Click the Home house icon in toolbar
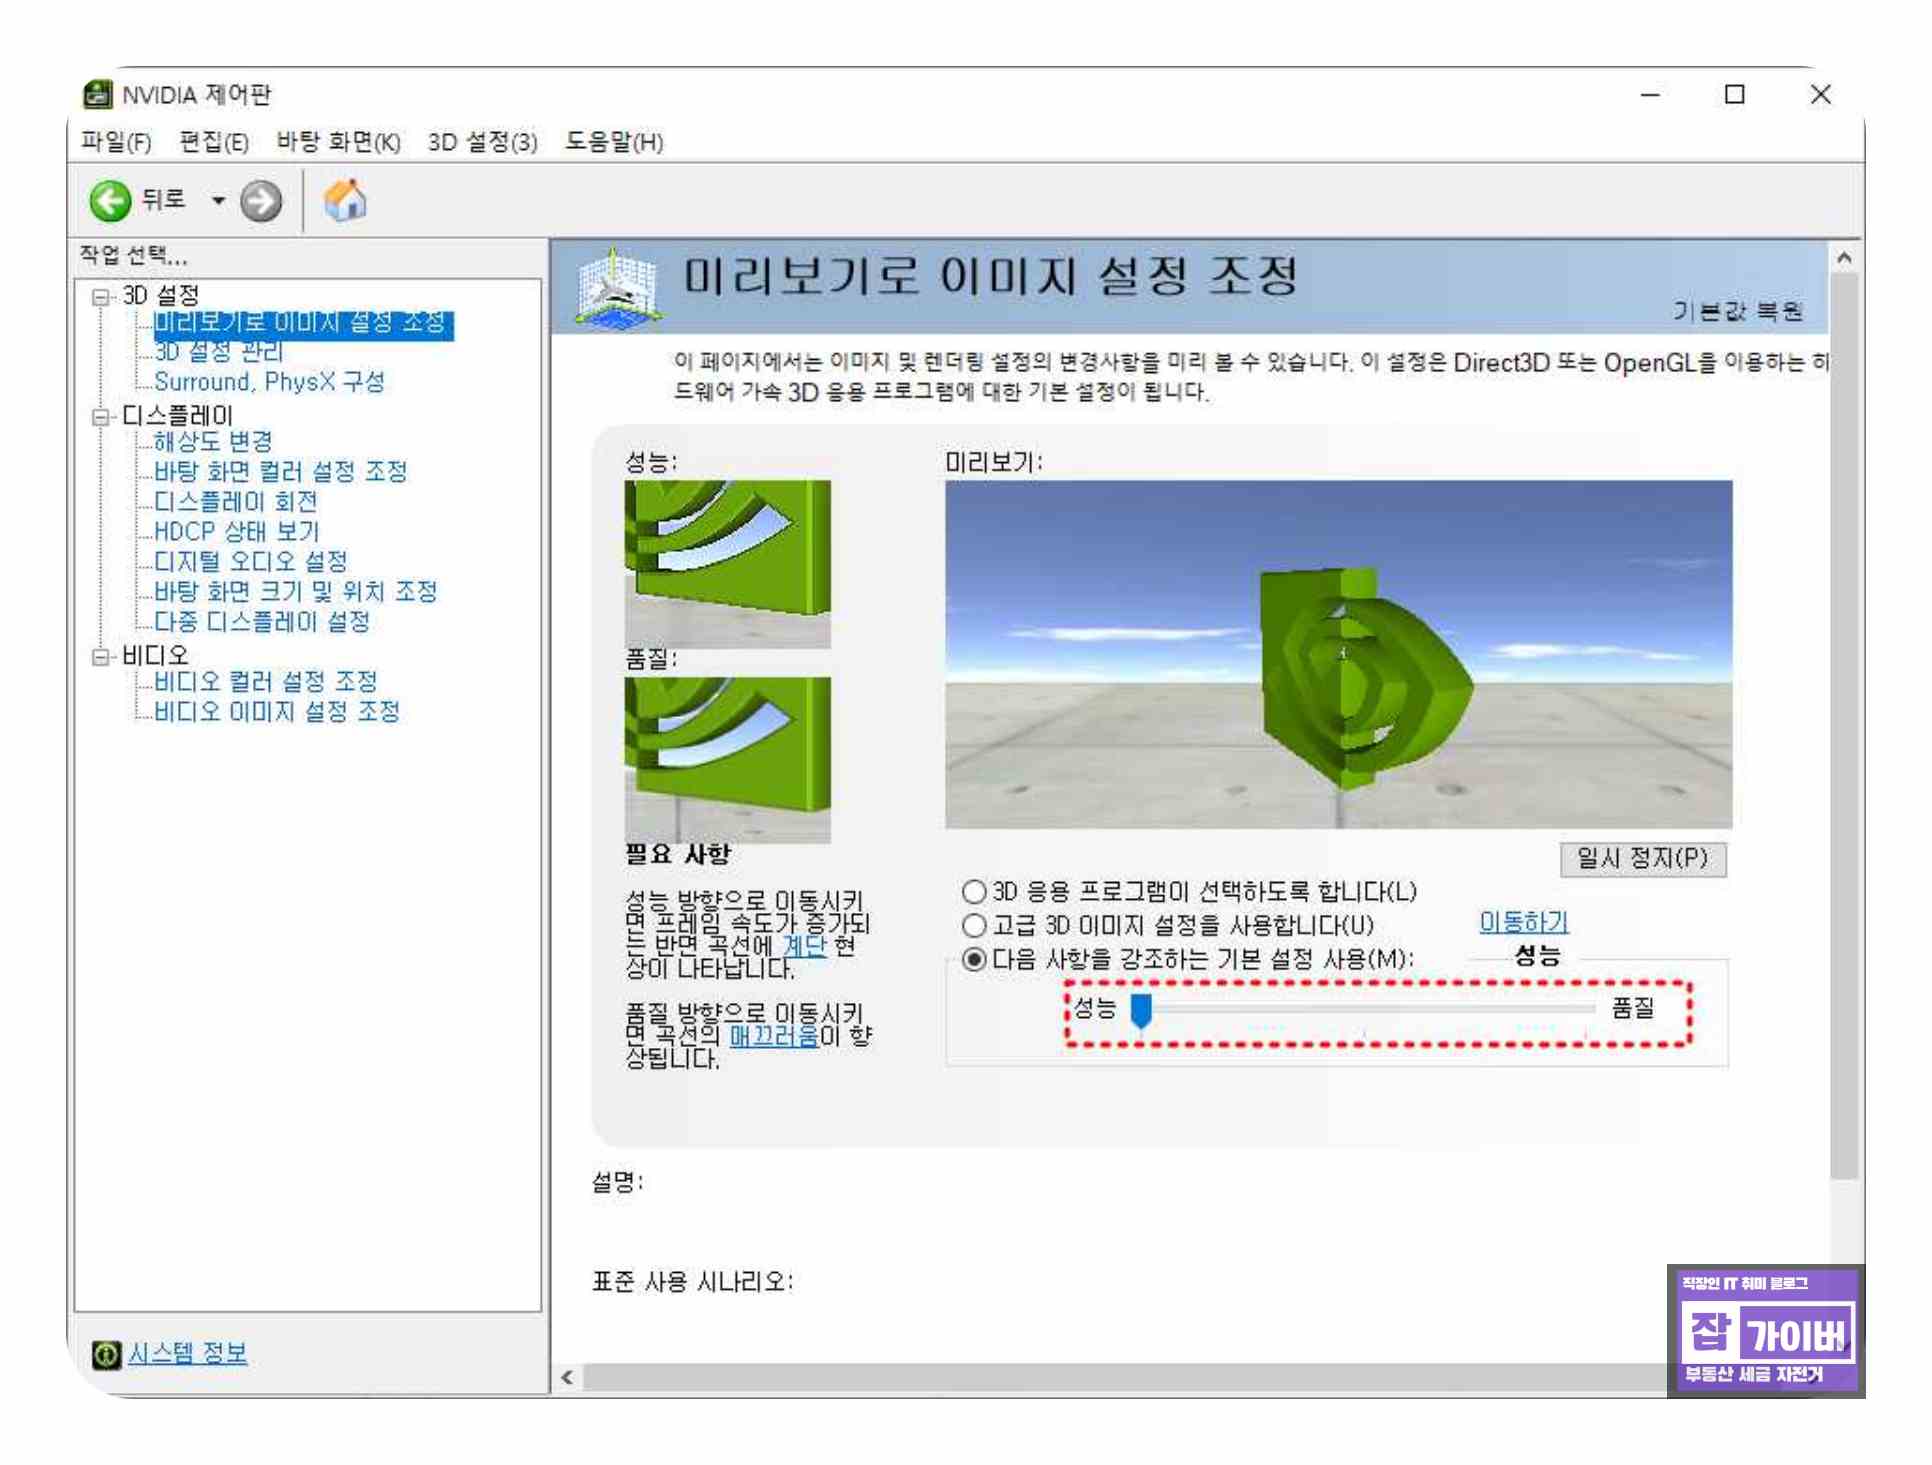 coord(345,201)
